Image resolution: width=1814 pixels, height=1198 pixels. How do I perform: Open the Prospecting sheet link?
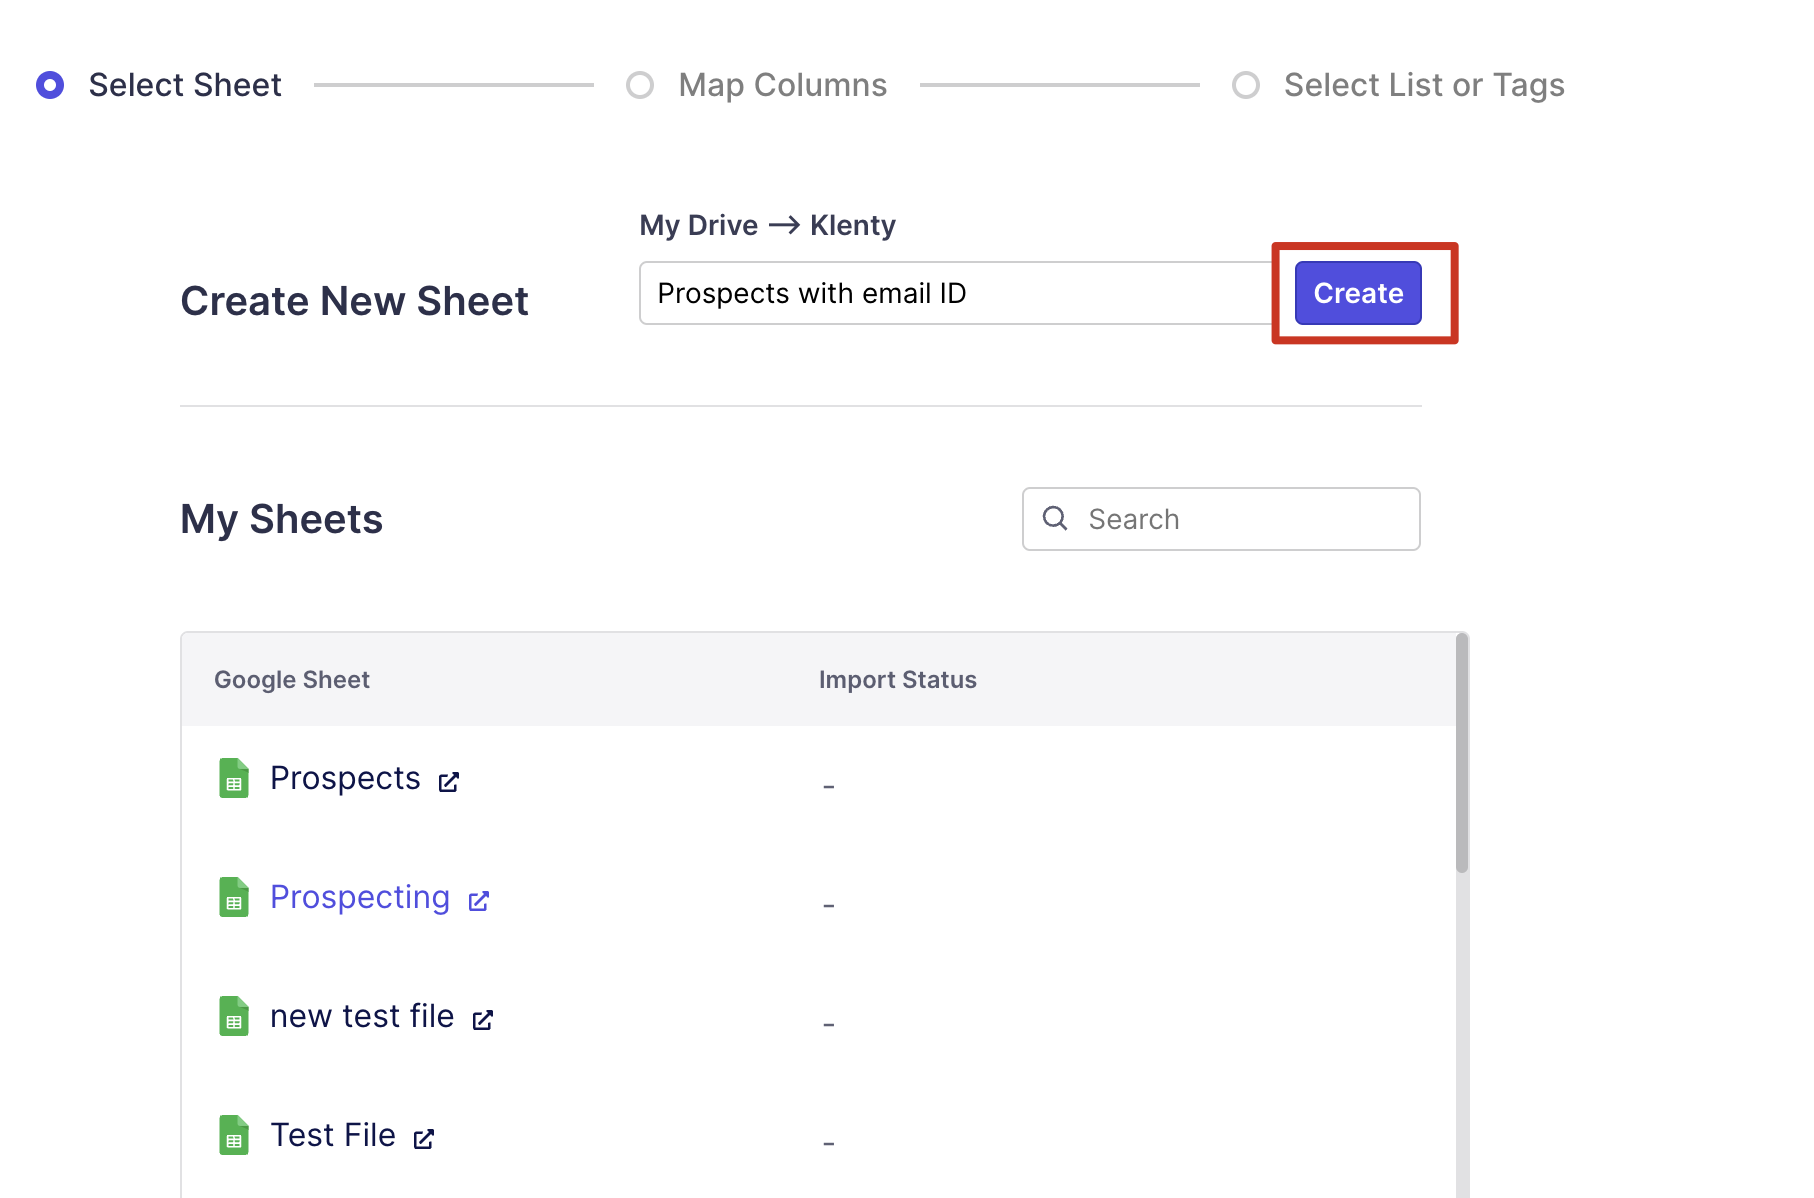[x=360, y=897]
